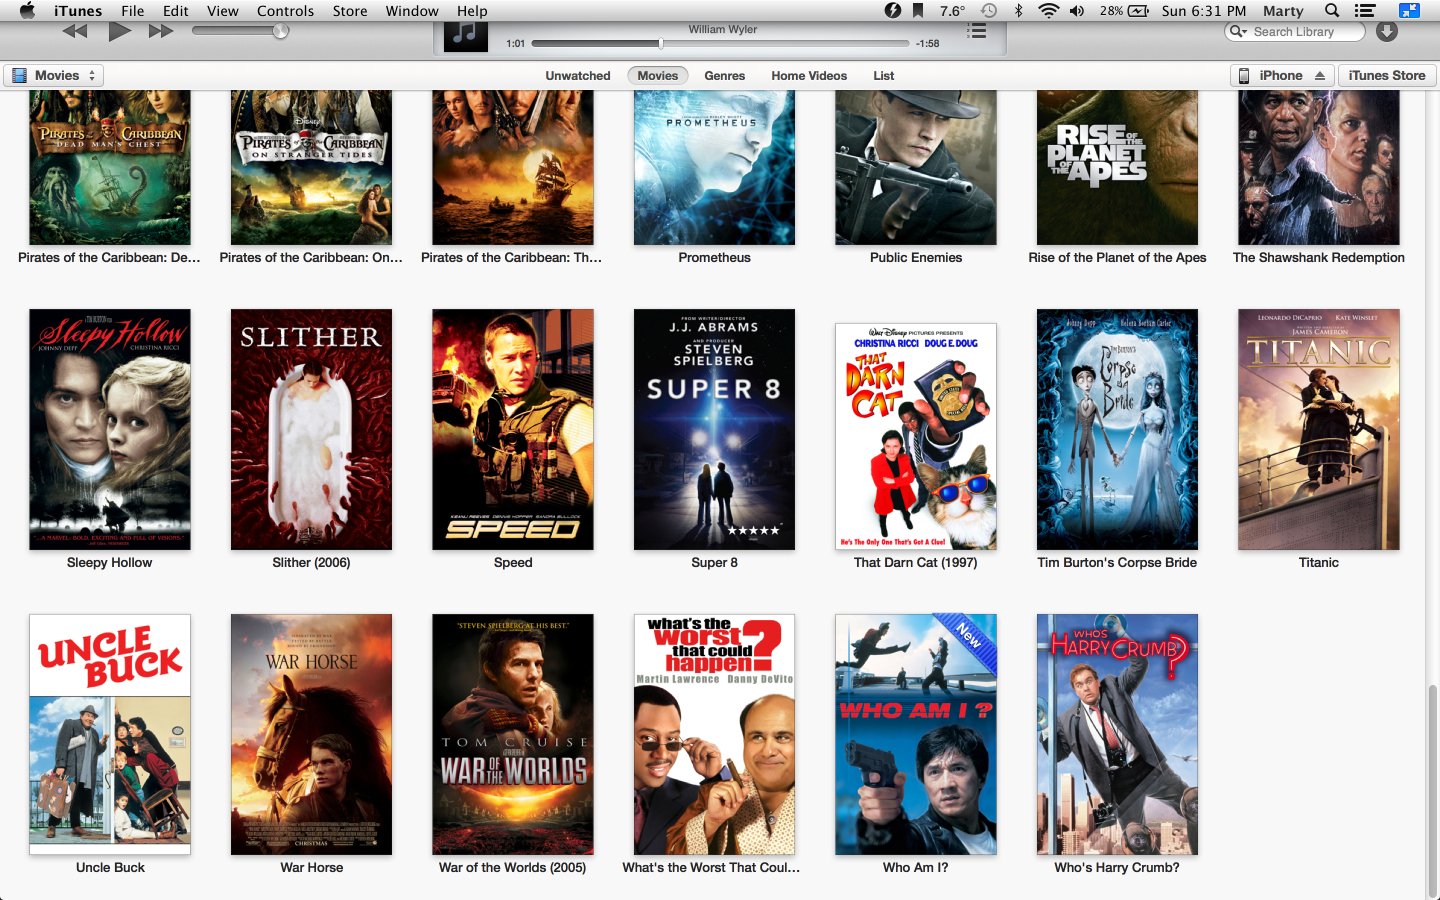Select the Titanic movie poster
This screenshot has width=1440, height=900.
pos(1319,429)
